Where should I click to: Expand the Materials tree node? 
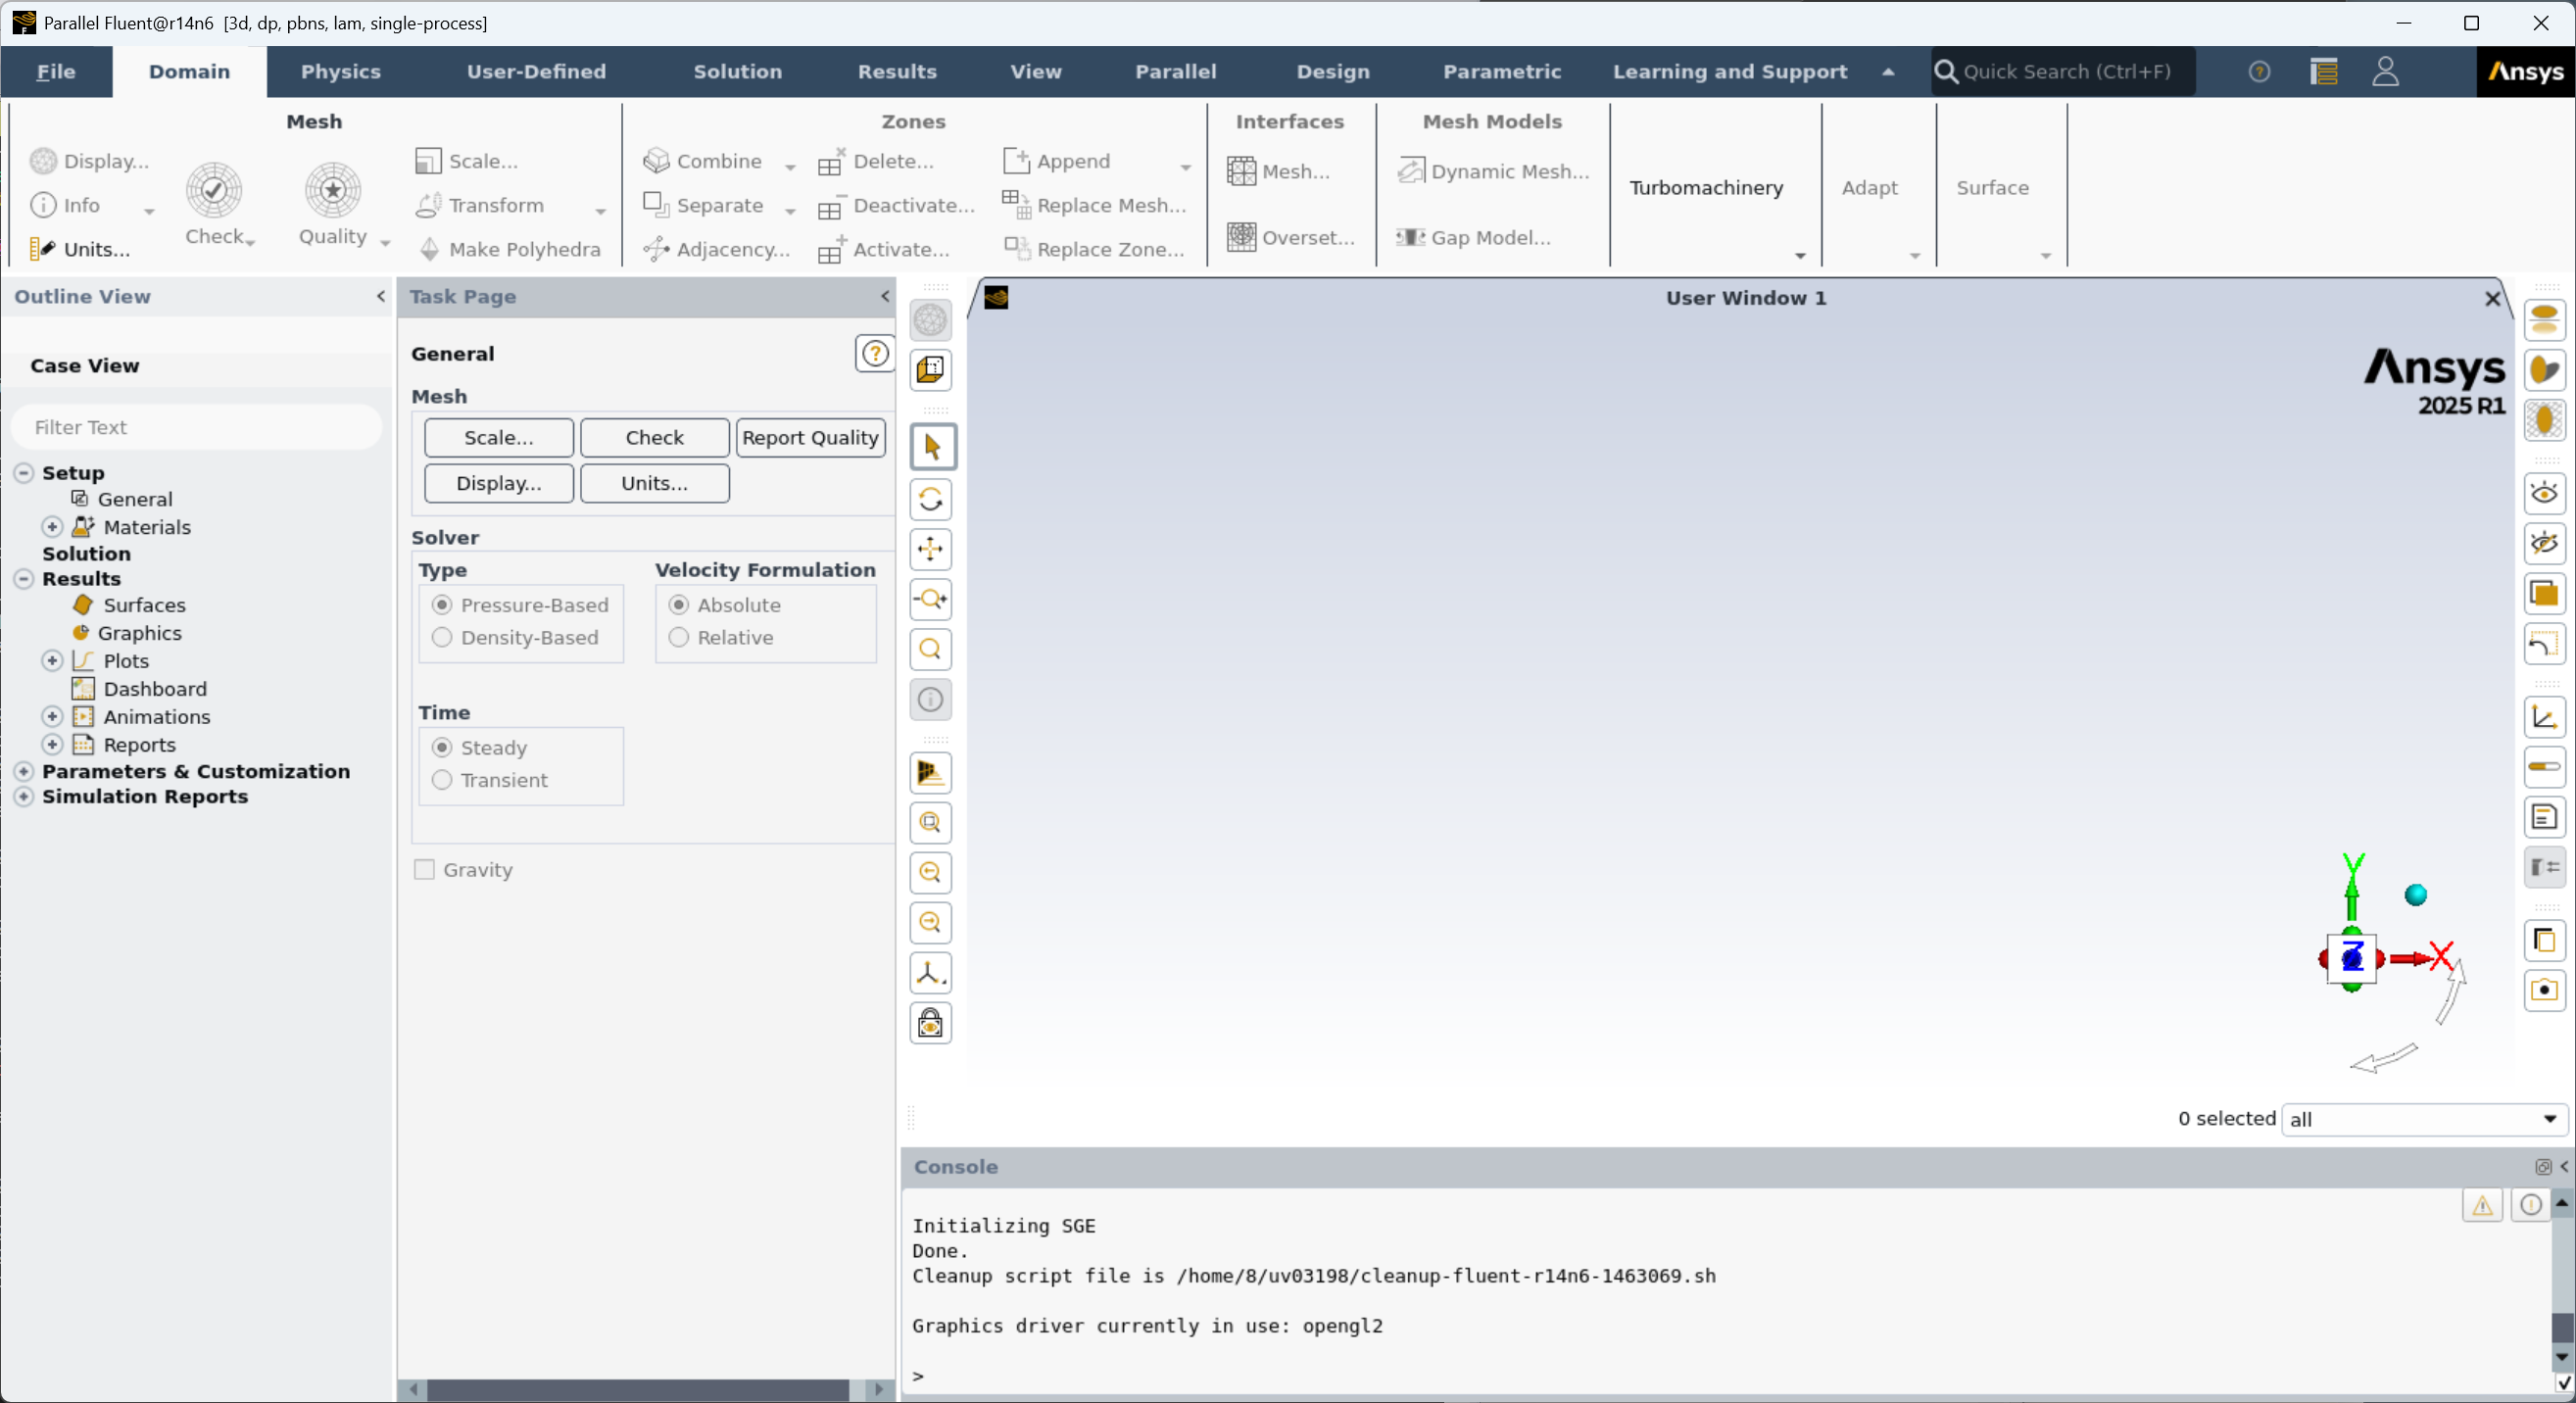[x=52, y=527]
